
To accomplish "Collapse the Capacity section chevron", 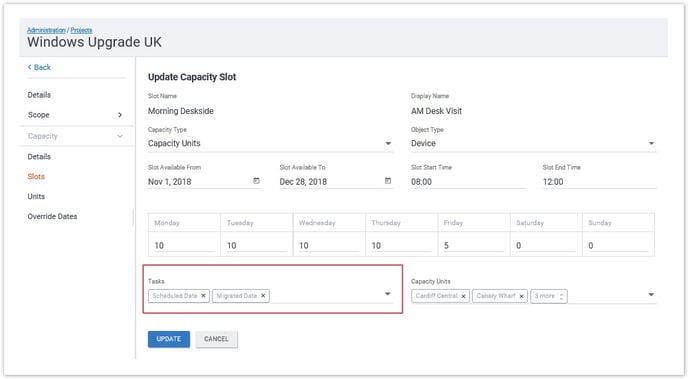I will coord(120,136).
